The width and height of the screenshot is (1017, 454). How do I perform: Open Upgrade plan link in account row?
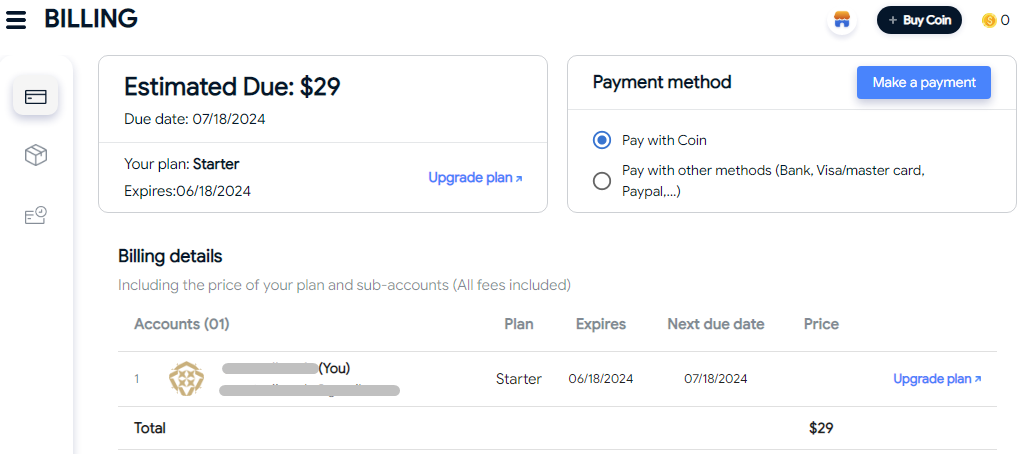coord(937,379)
